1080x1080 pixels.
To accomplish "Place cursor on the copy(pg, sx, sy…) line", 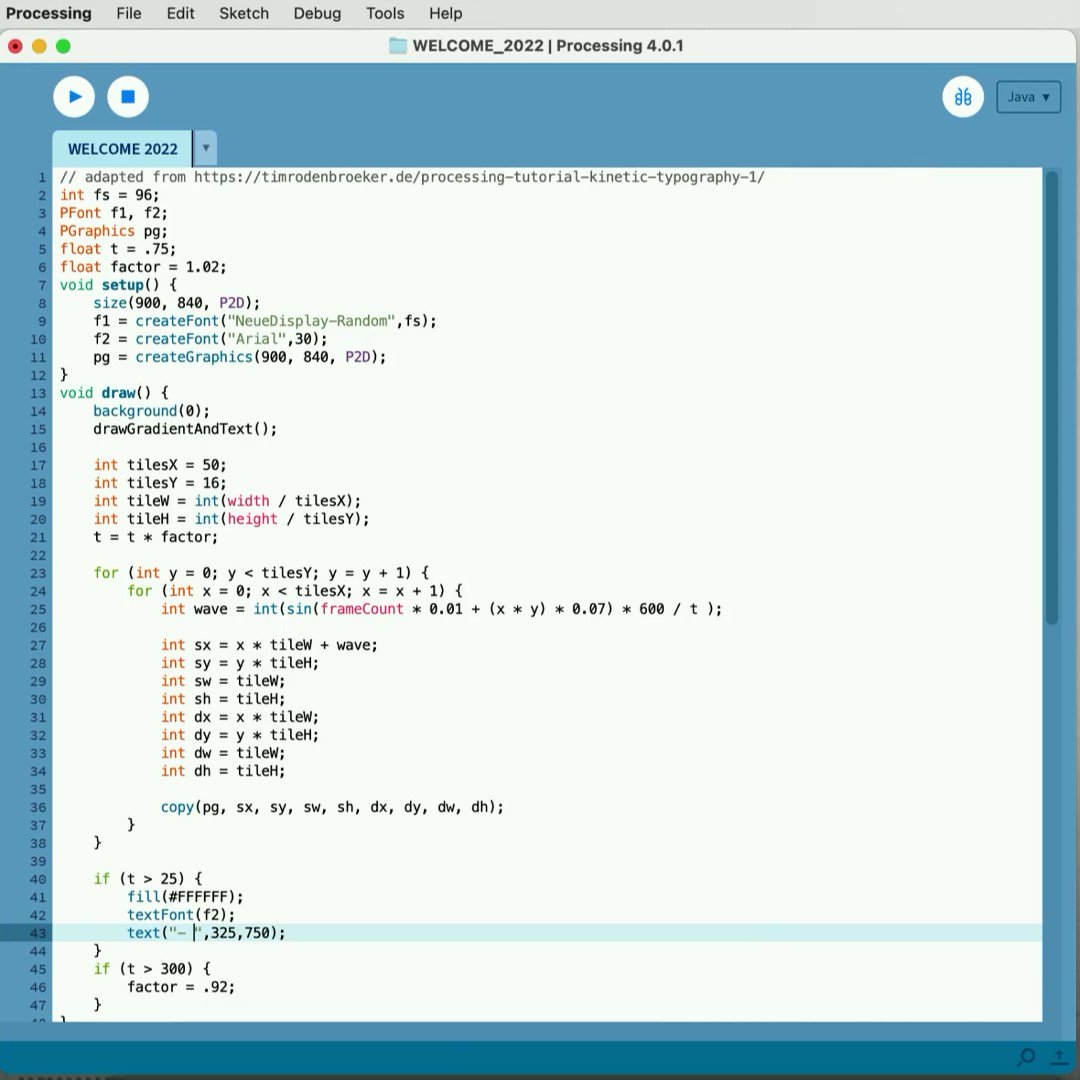I will pos(332,807).
